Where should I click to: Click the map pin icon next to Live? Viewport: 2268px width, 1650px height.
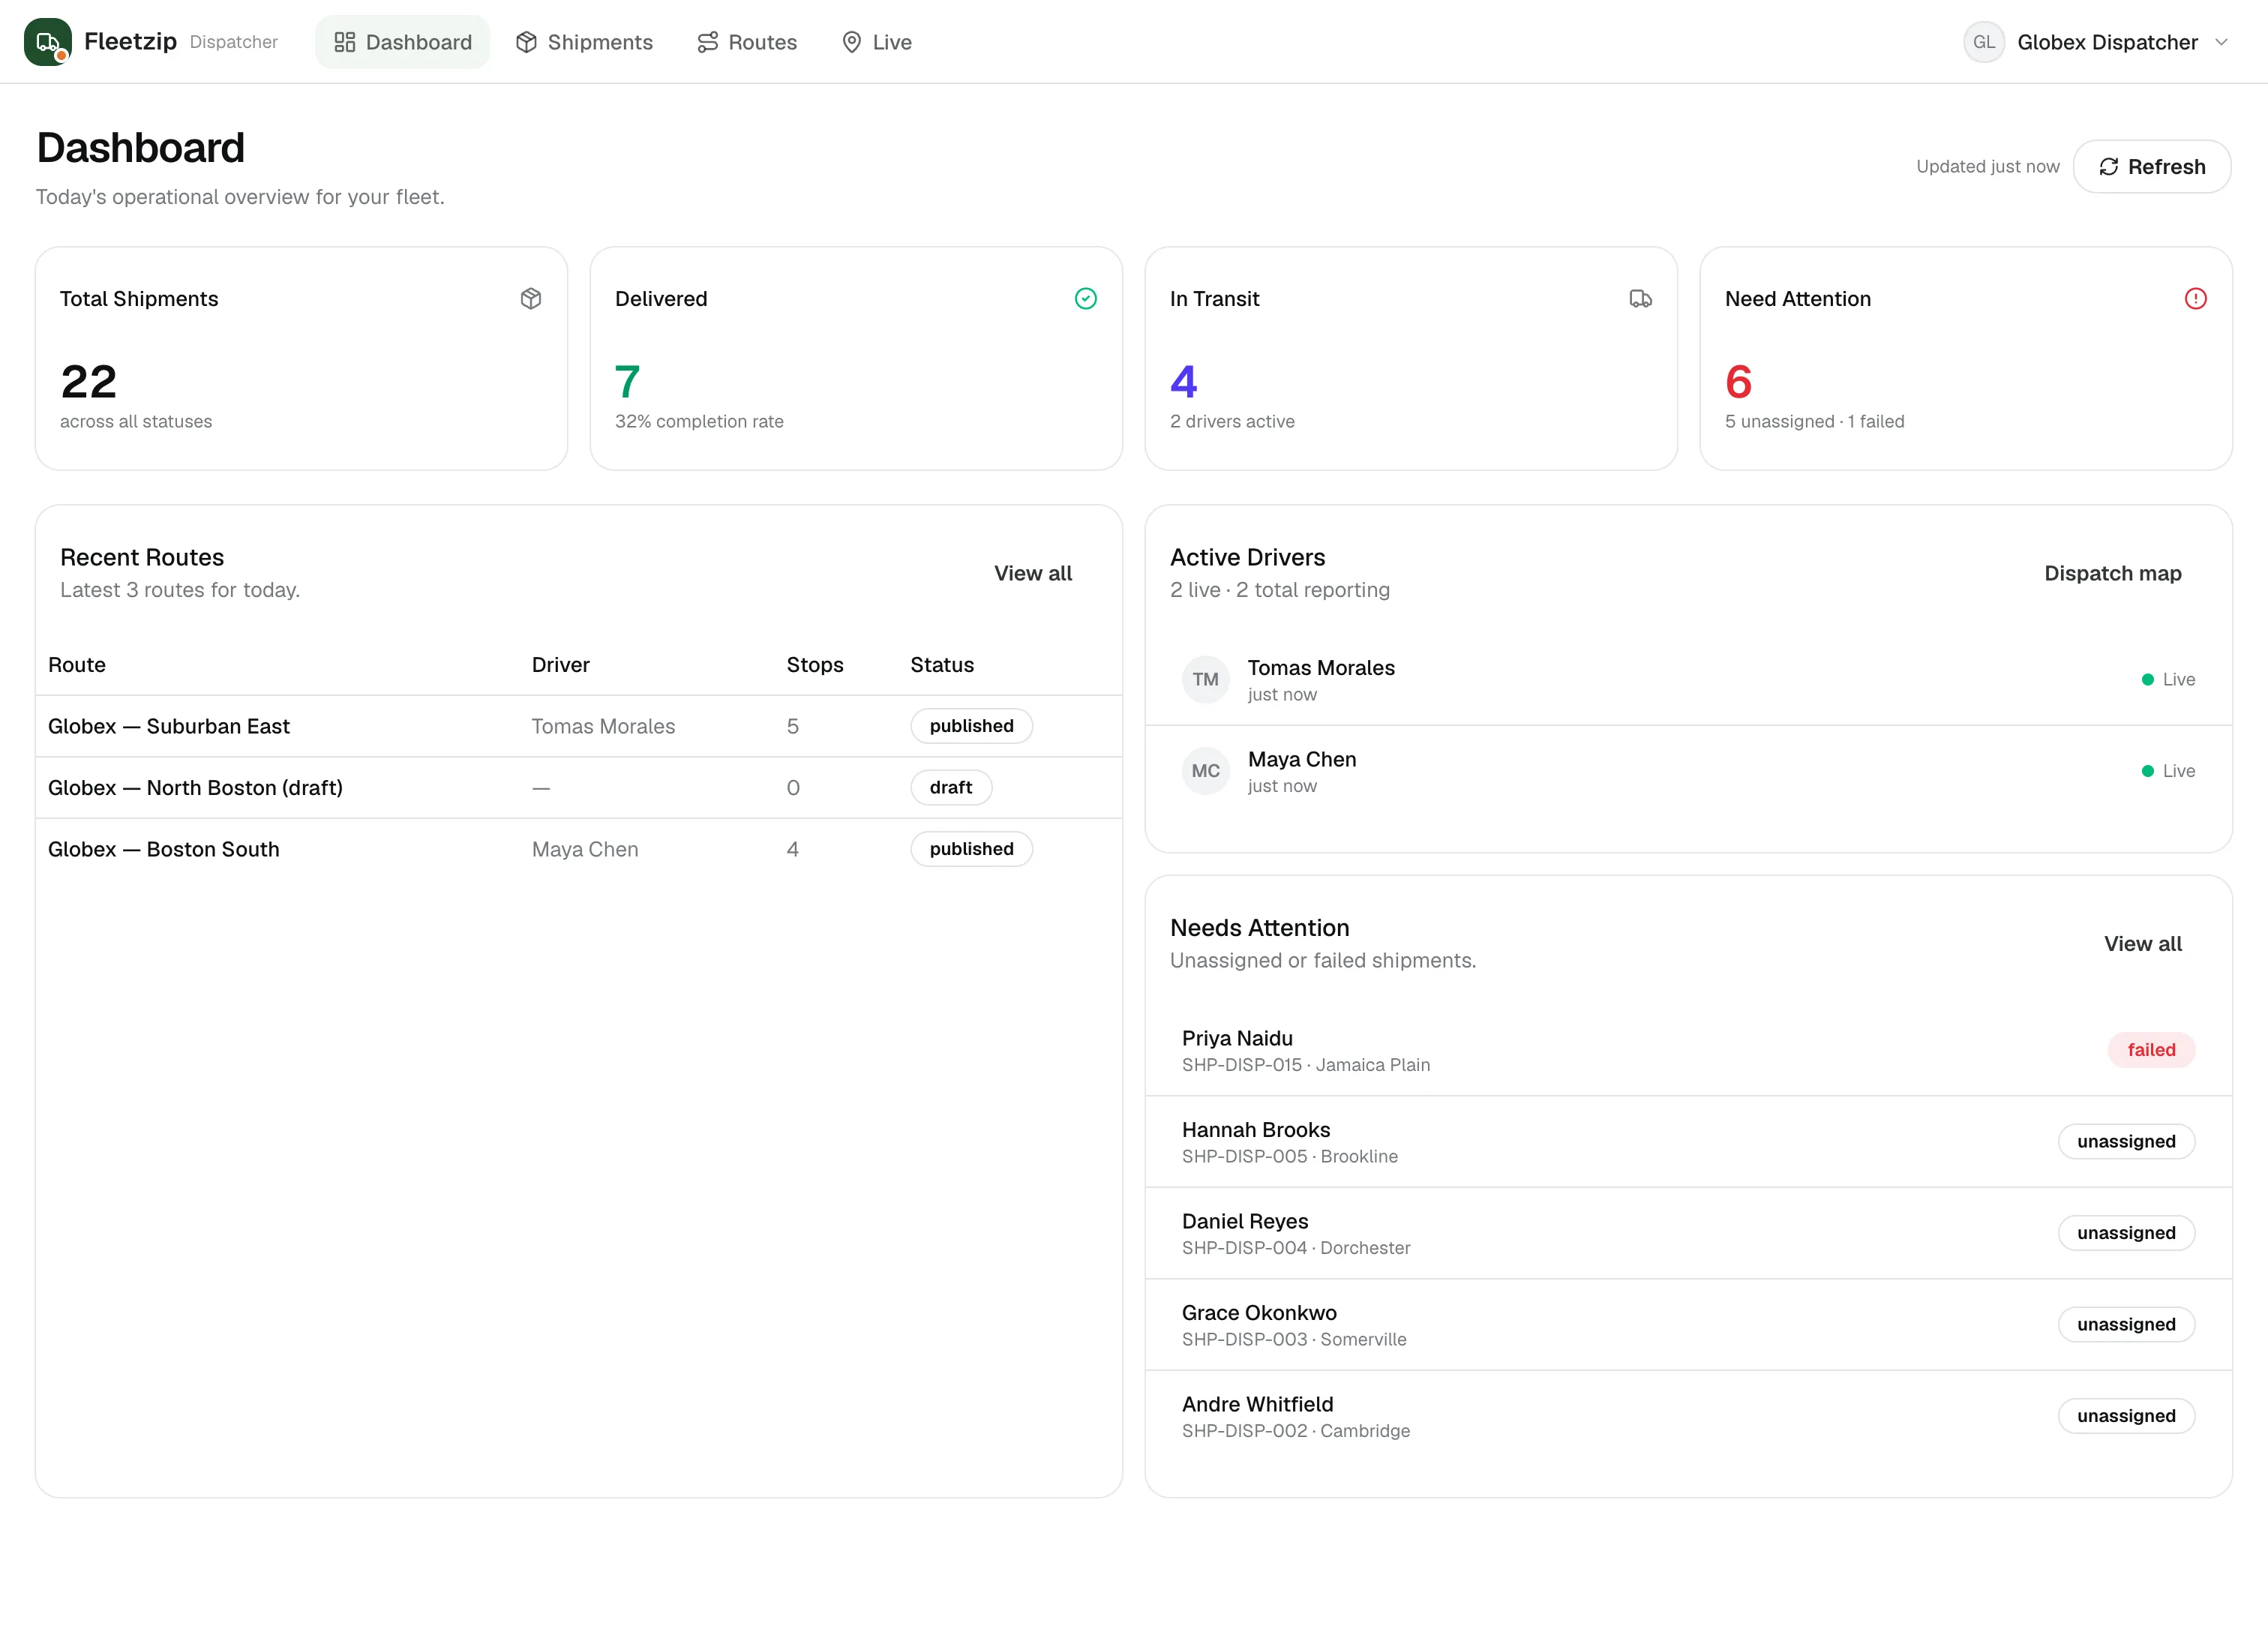coord(852,42)
